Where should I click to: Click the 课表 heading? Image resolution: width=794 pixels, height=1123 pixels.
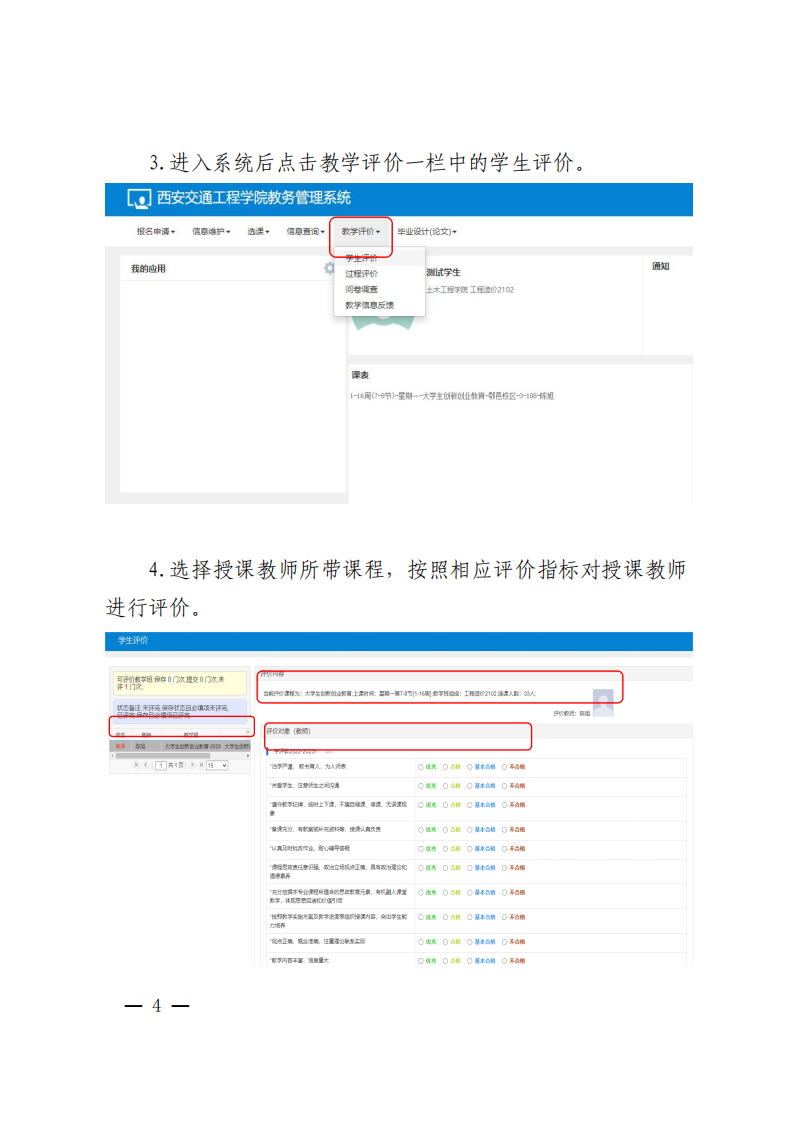(x=360, y=375)
